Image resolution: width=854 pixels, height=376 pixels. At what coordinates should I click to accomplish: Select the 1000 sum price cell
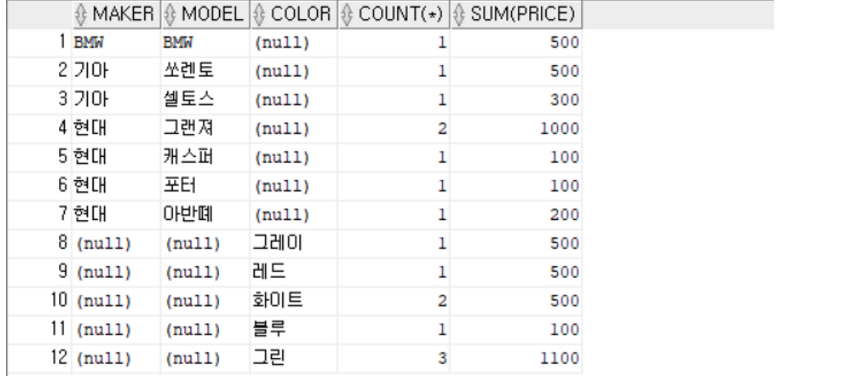[x=516, y=129]
